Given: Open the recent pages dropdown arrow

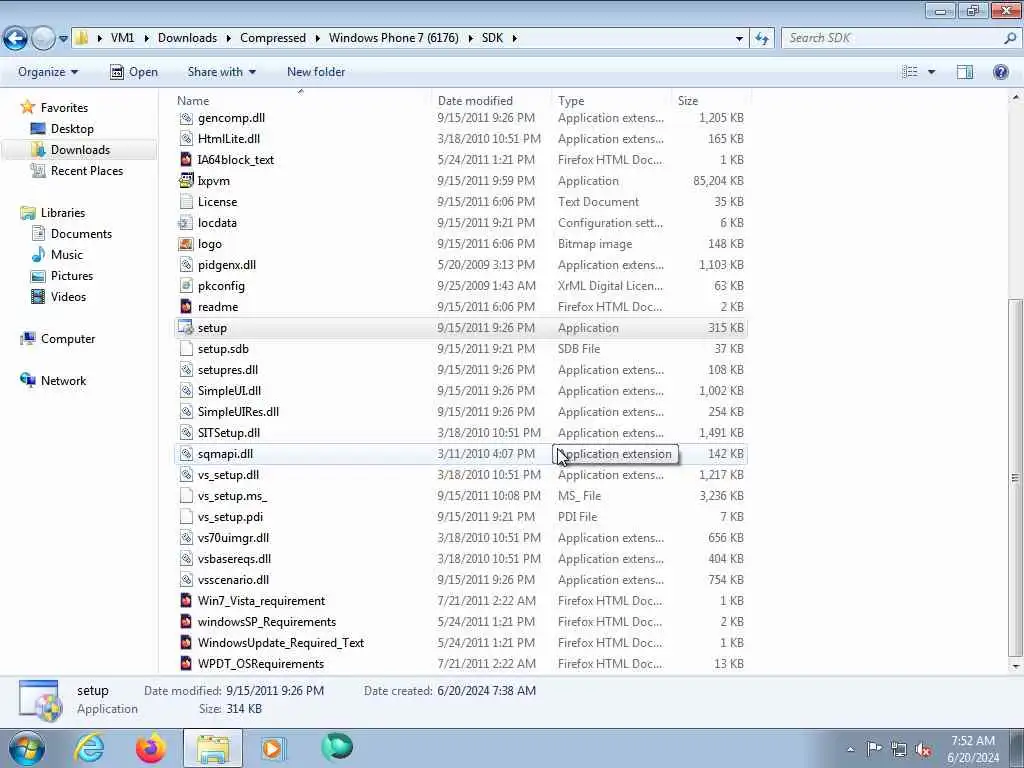Looking at the screenshot, I should coord(63,39).
